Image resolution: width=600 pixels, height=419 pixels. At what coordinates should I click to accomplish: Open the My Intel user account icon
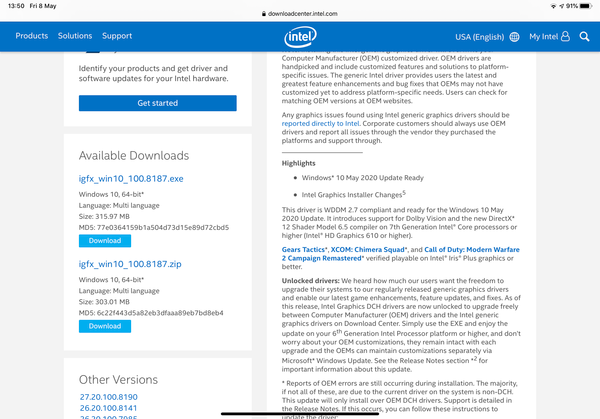565,36
